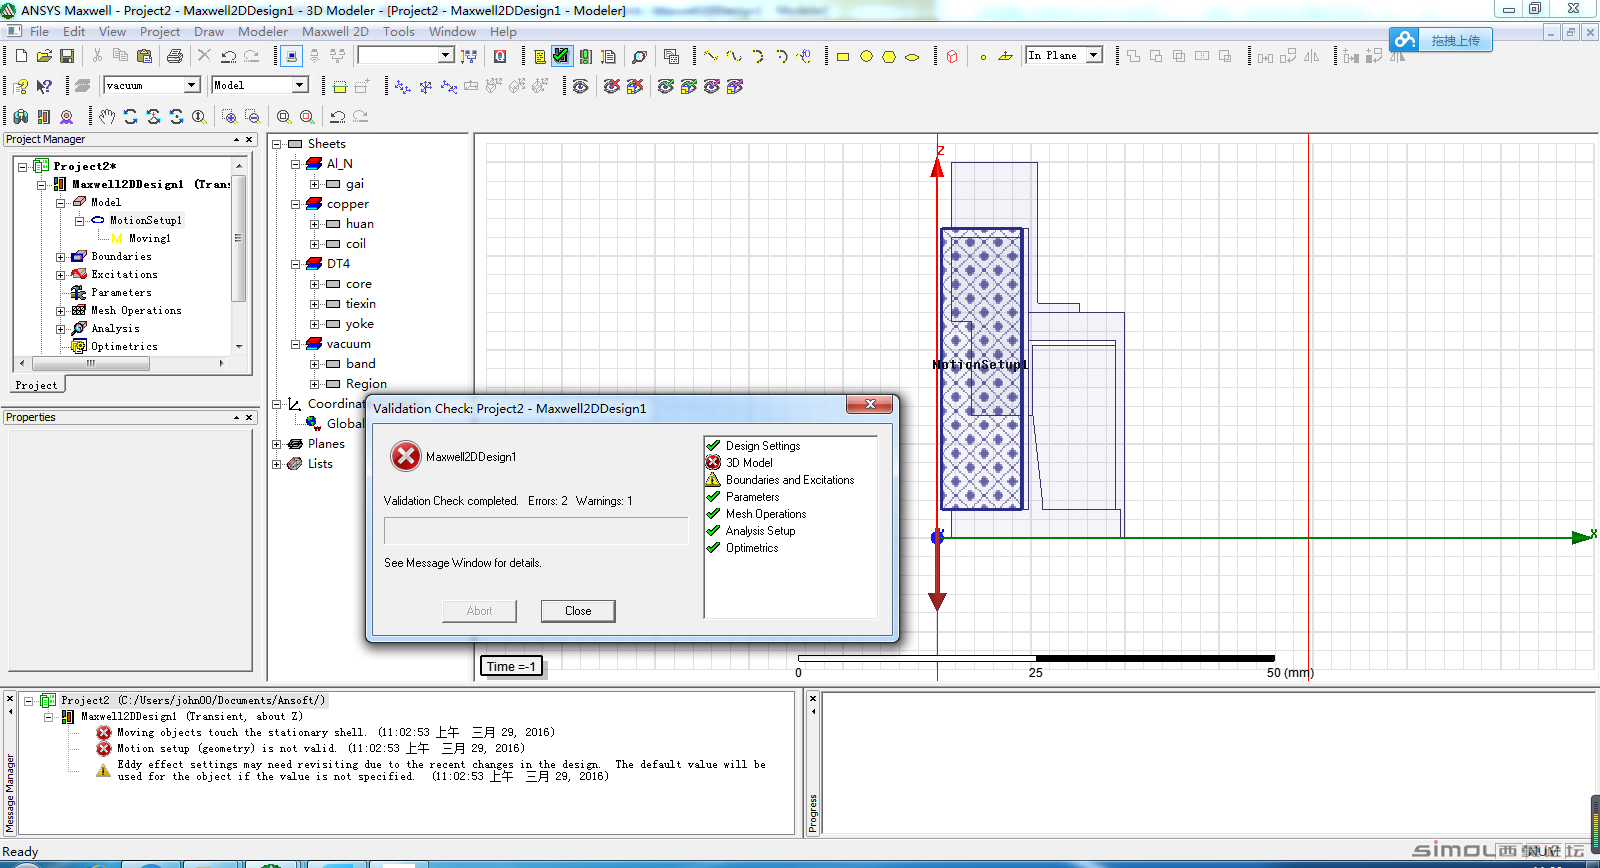The height and width of the screenshot is (868, 1600).
Task: Click the Rotate view tool icon
Action: click(x=130, y=116)
